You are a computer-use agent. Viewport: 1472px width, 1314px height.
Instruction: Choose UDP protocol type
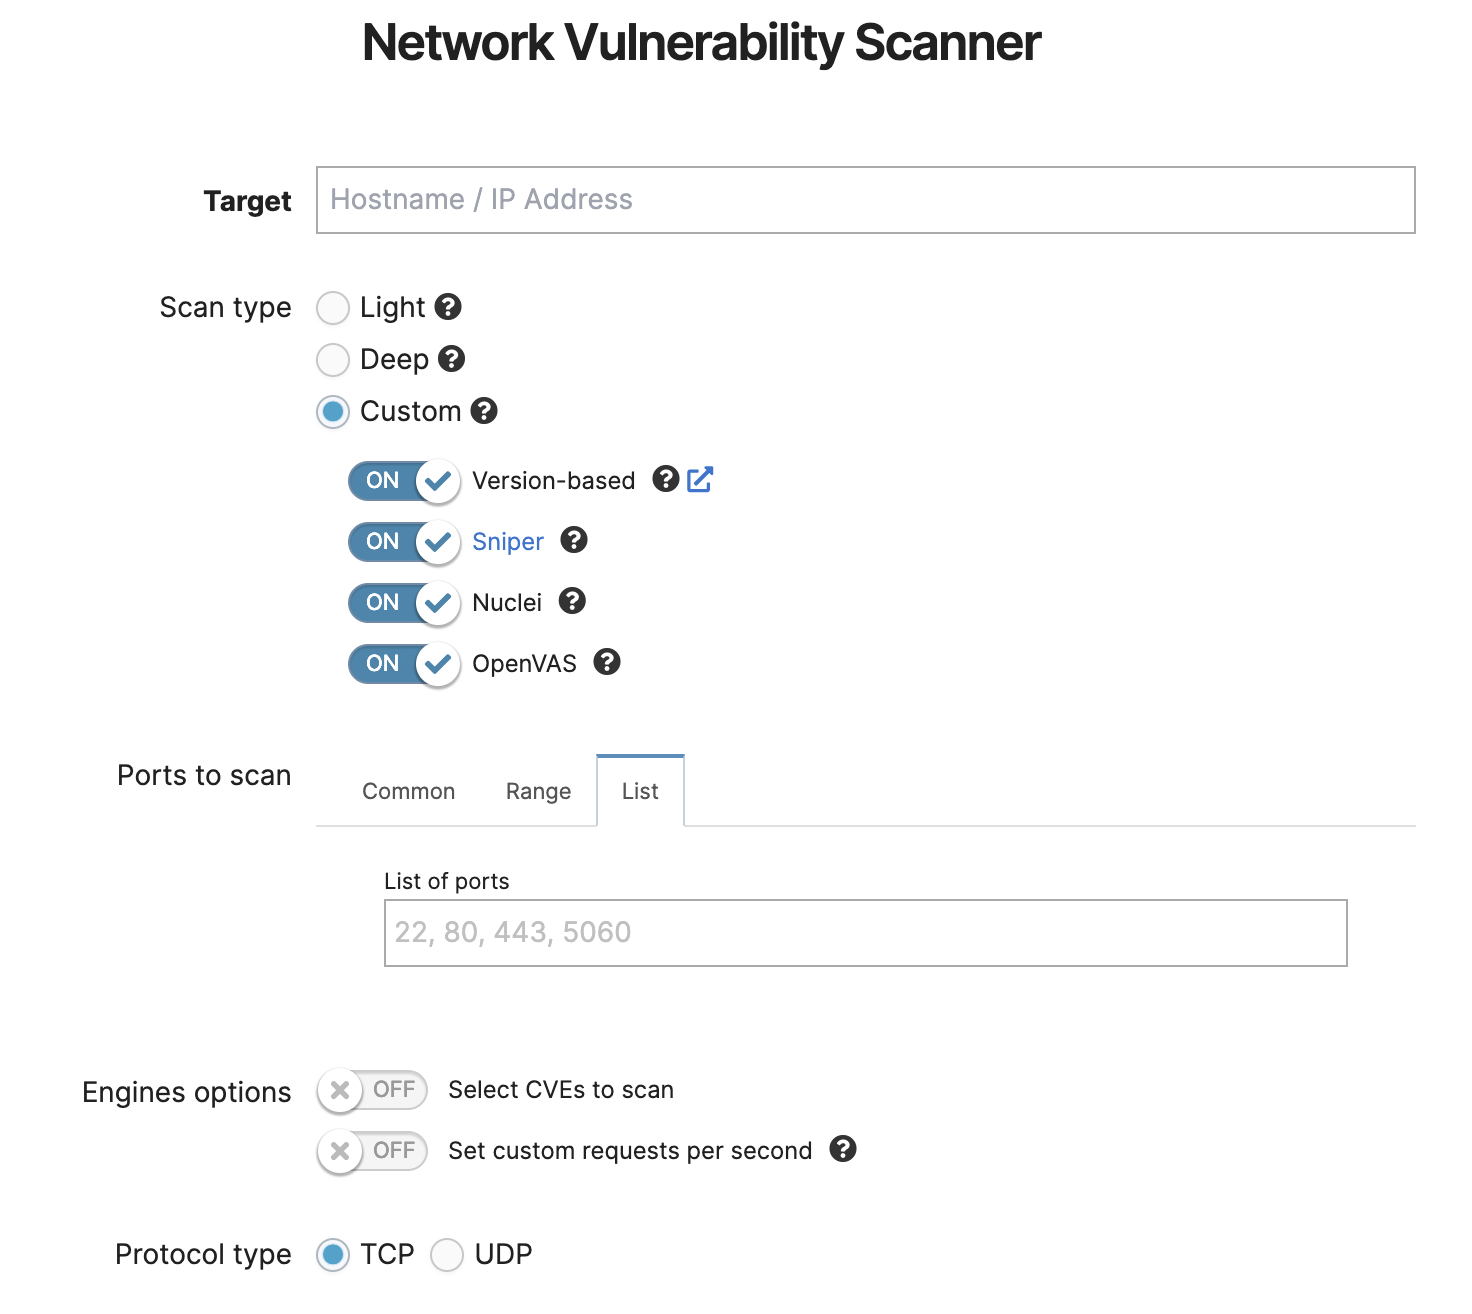tap(447, 1255)
